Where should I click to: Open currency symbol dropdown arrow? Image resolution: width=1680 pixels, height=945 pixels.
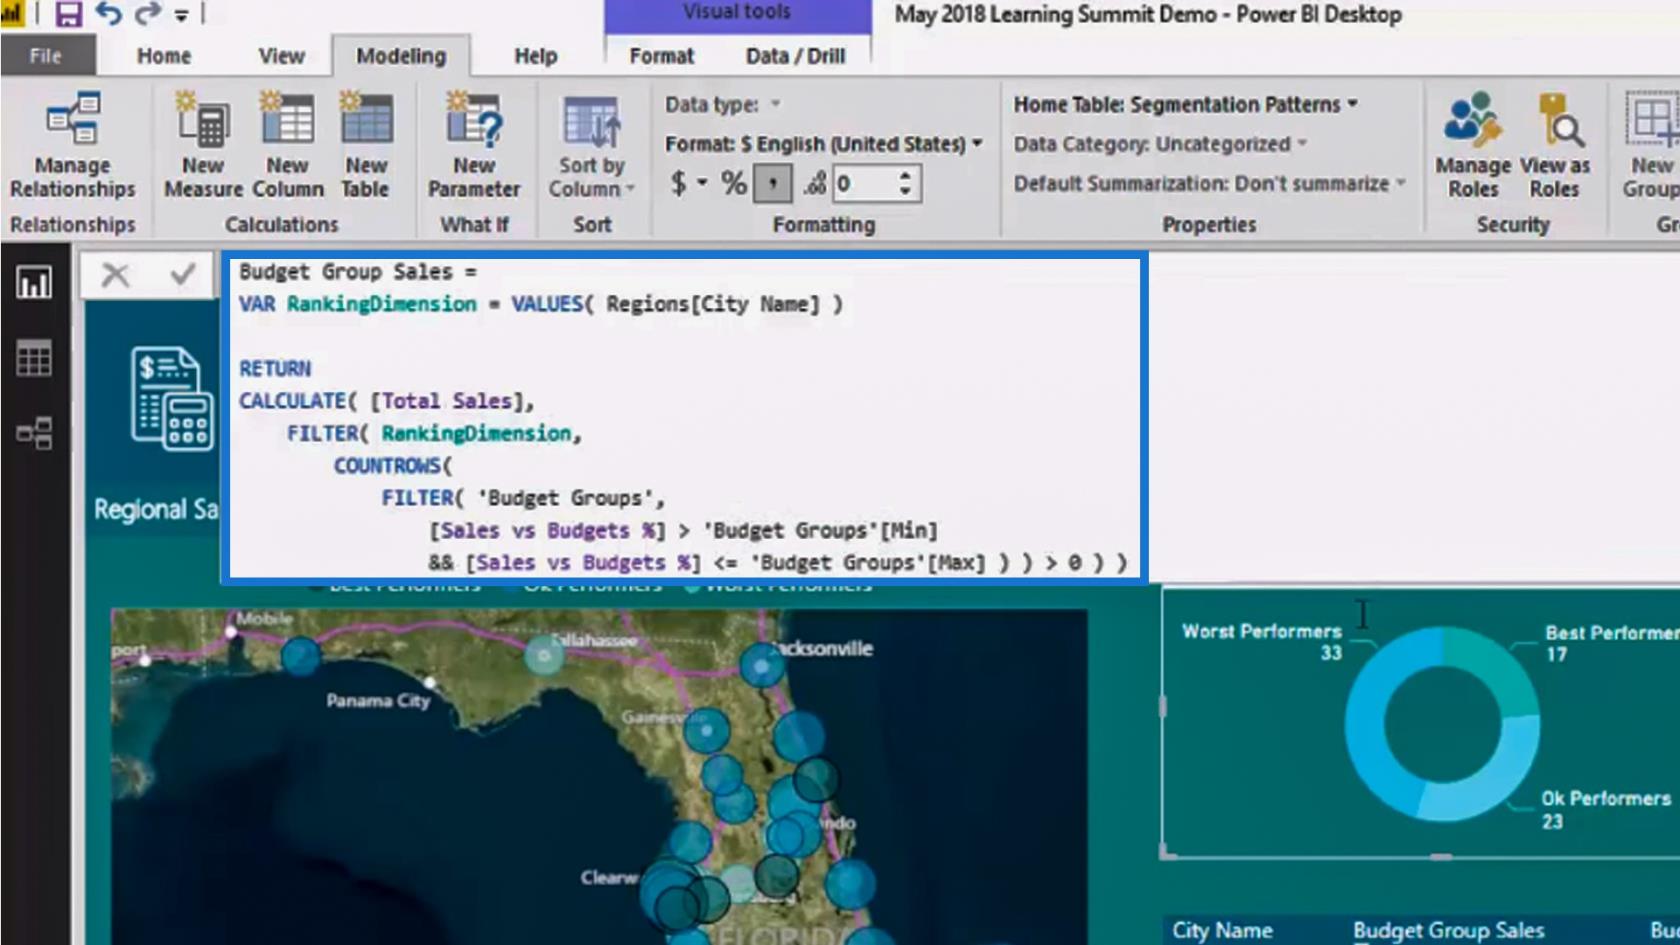pos(703,183)
